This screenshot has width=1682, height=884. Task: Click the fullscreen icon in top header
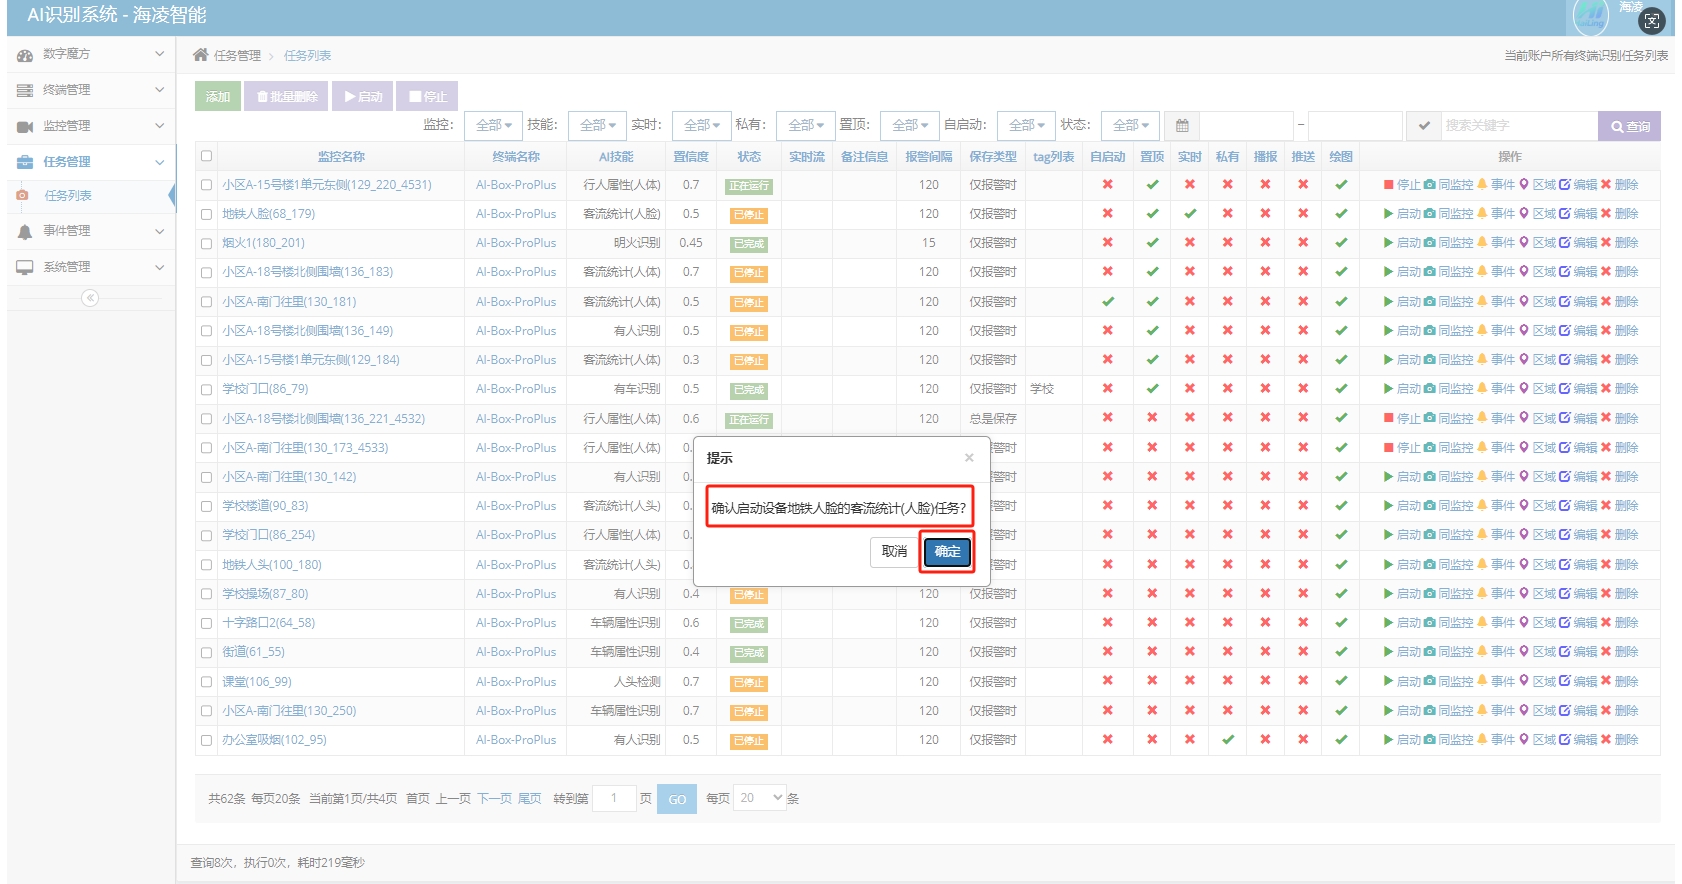[1652, 20]
